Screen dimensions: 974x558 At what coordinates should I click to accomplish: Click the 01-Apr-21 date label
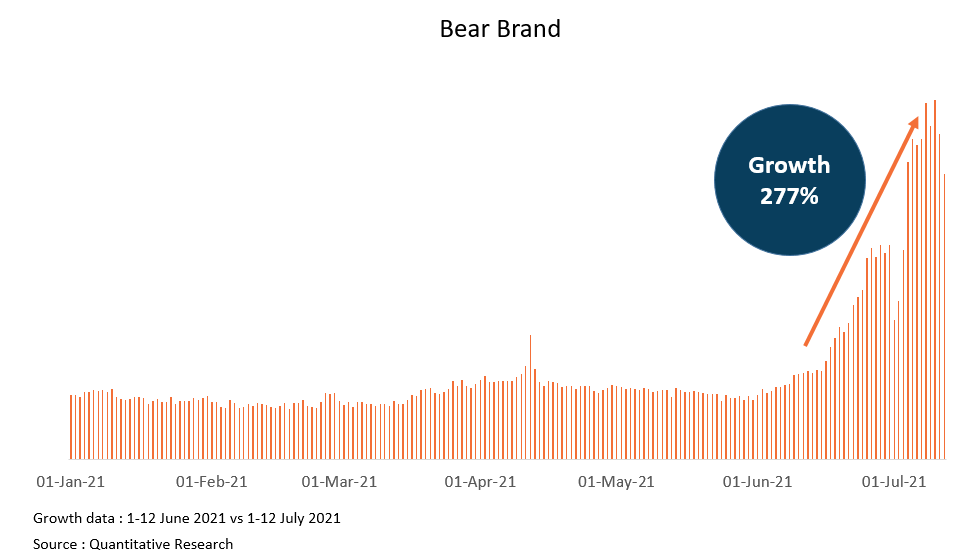pyautogui.click(x=480, y=482)
